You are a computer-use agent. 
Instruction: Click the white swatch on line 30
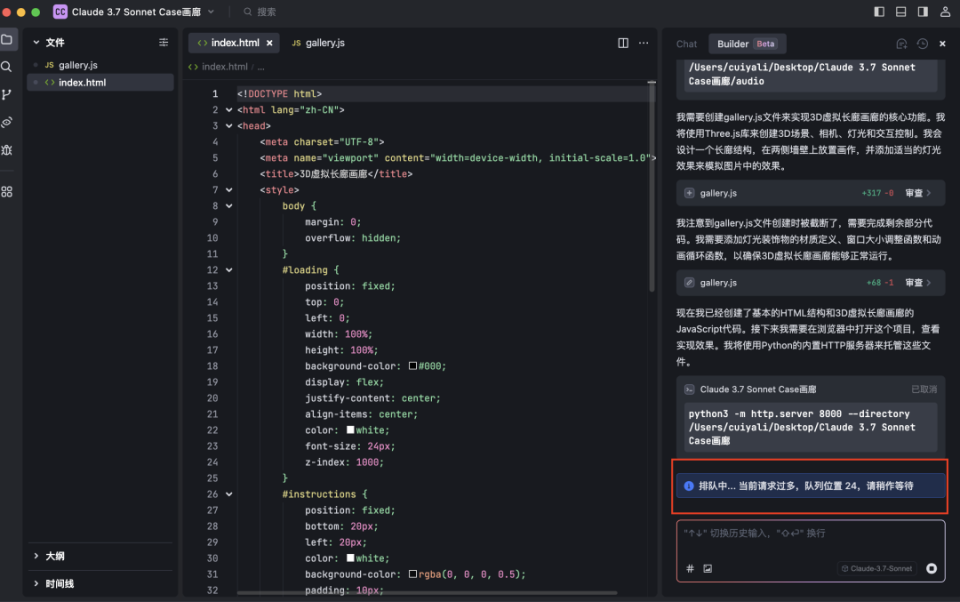[350, 558]
